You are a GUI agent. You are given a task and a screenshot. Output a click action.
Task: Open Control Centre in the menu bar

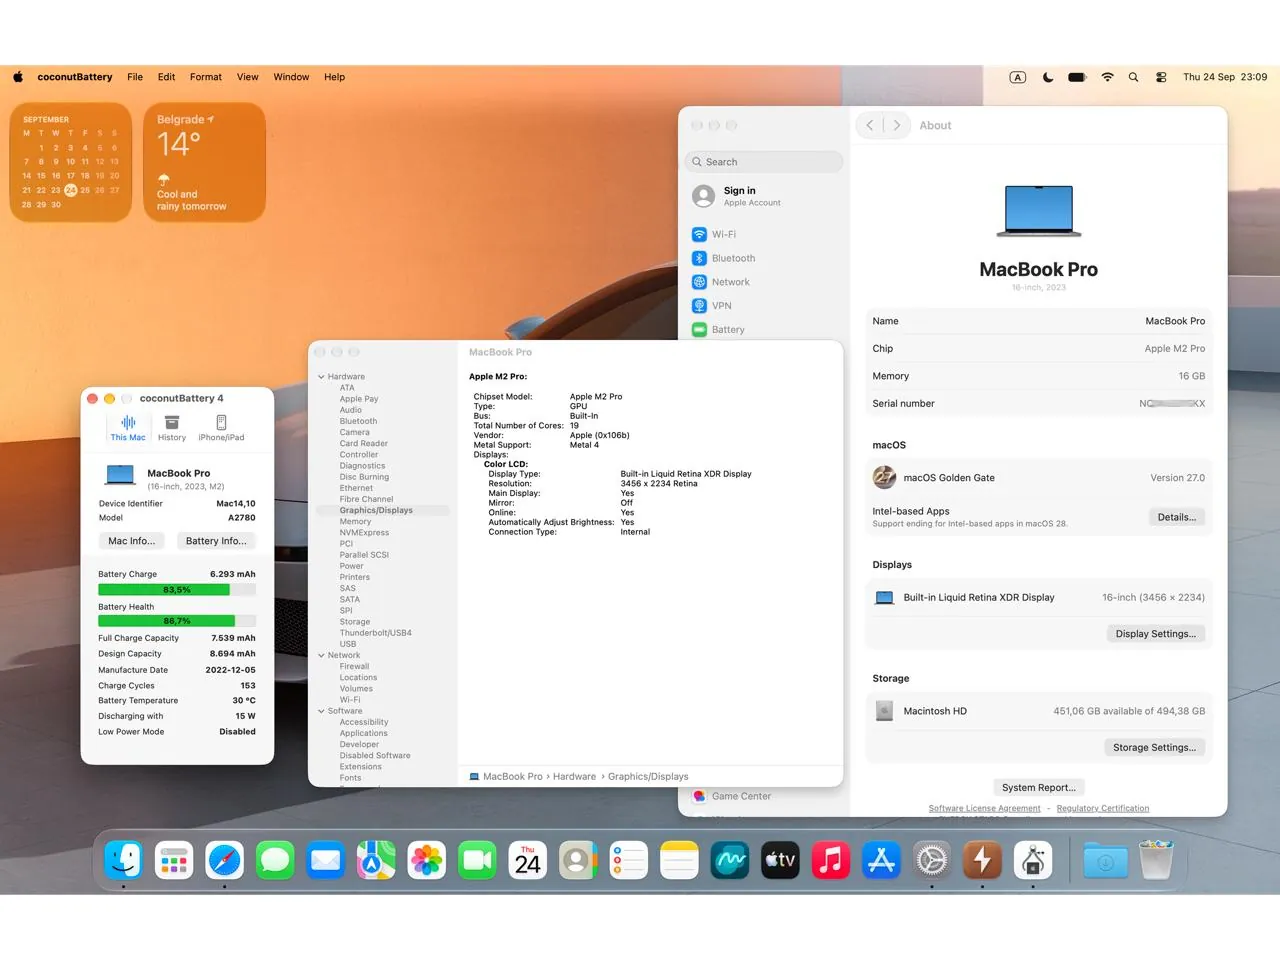click(x=1161, y=77)
